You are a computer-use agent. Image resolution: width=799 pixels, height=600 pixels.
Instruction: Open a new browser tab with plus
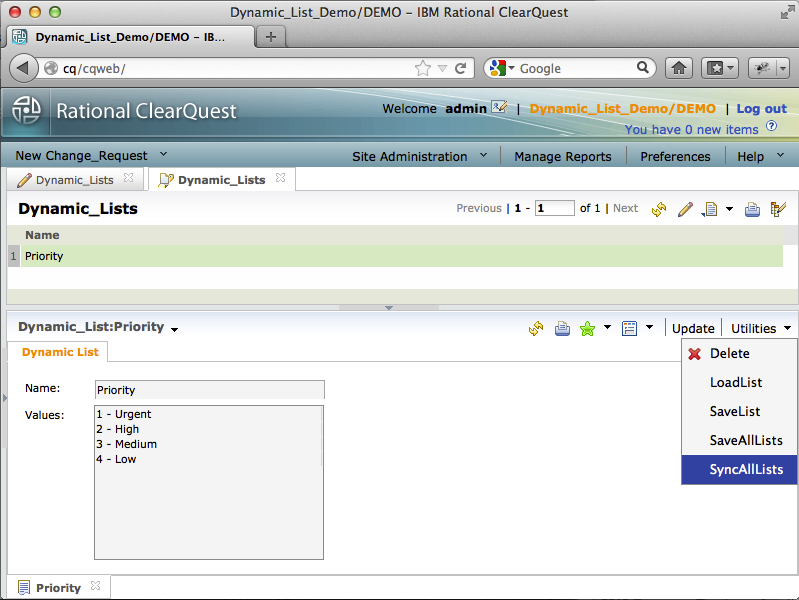click(271, 37)
